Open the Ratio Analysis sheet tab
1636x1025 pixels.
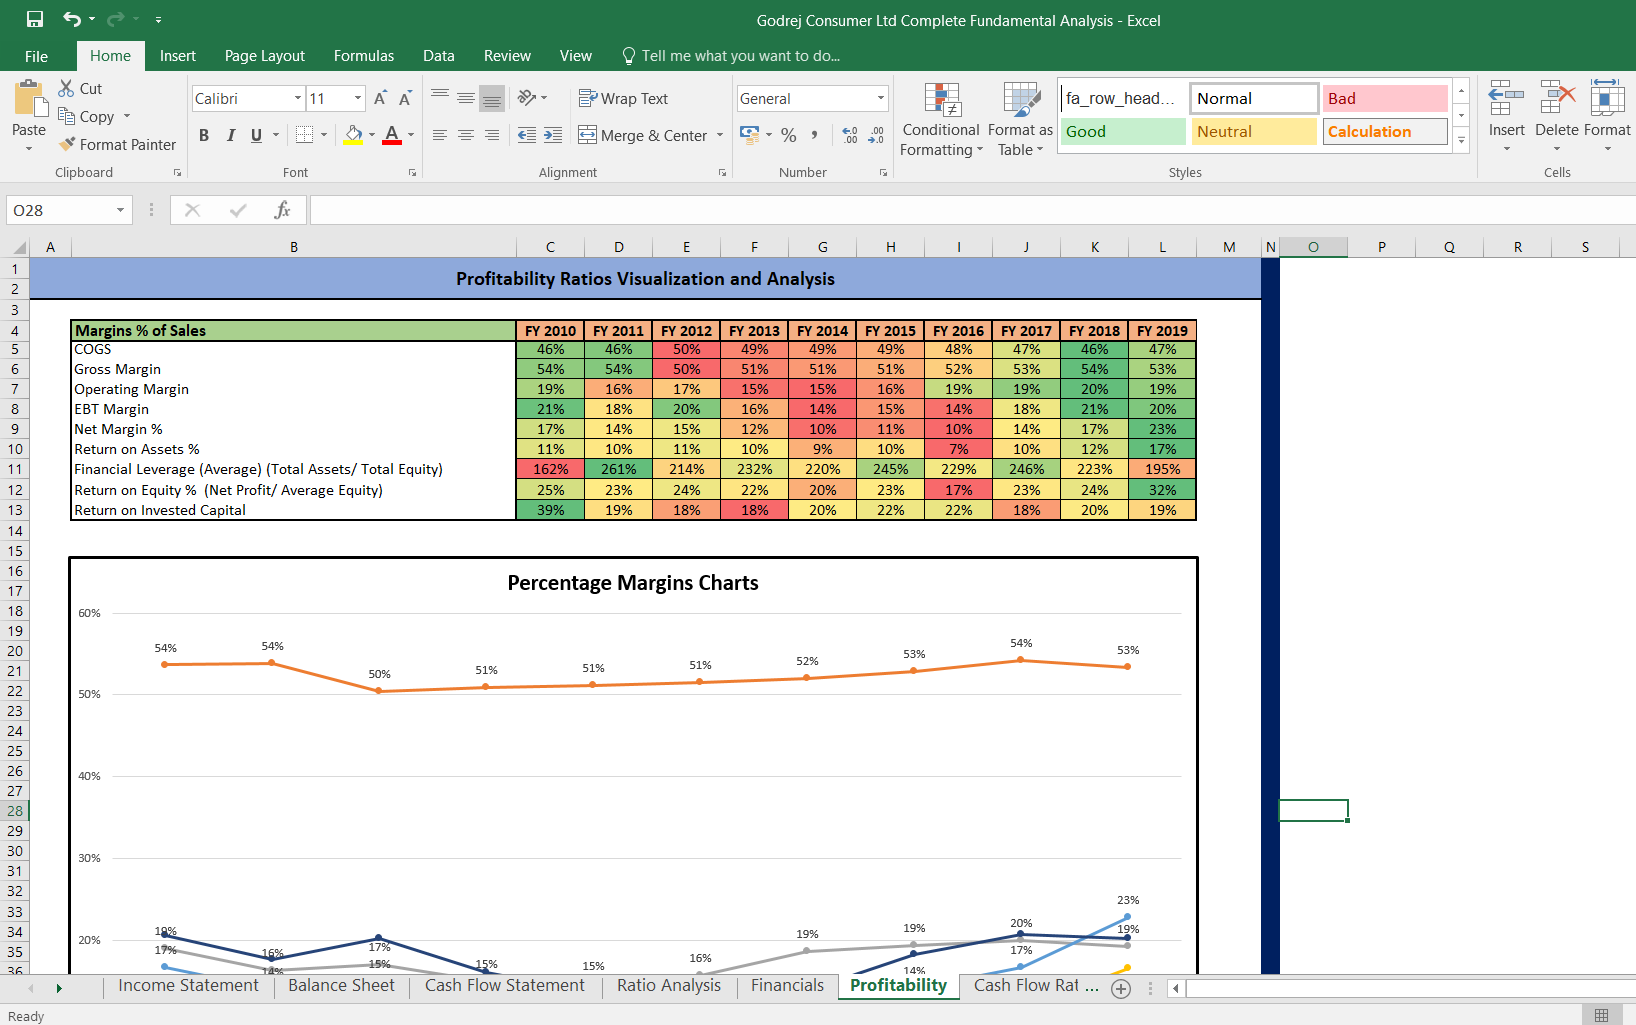coord(669,985)
